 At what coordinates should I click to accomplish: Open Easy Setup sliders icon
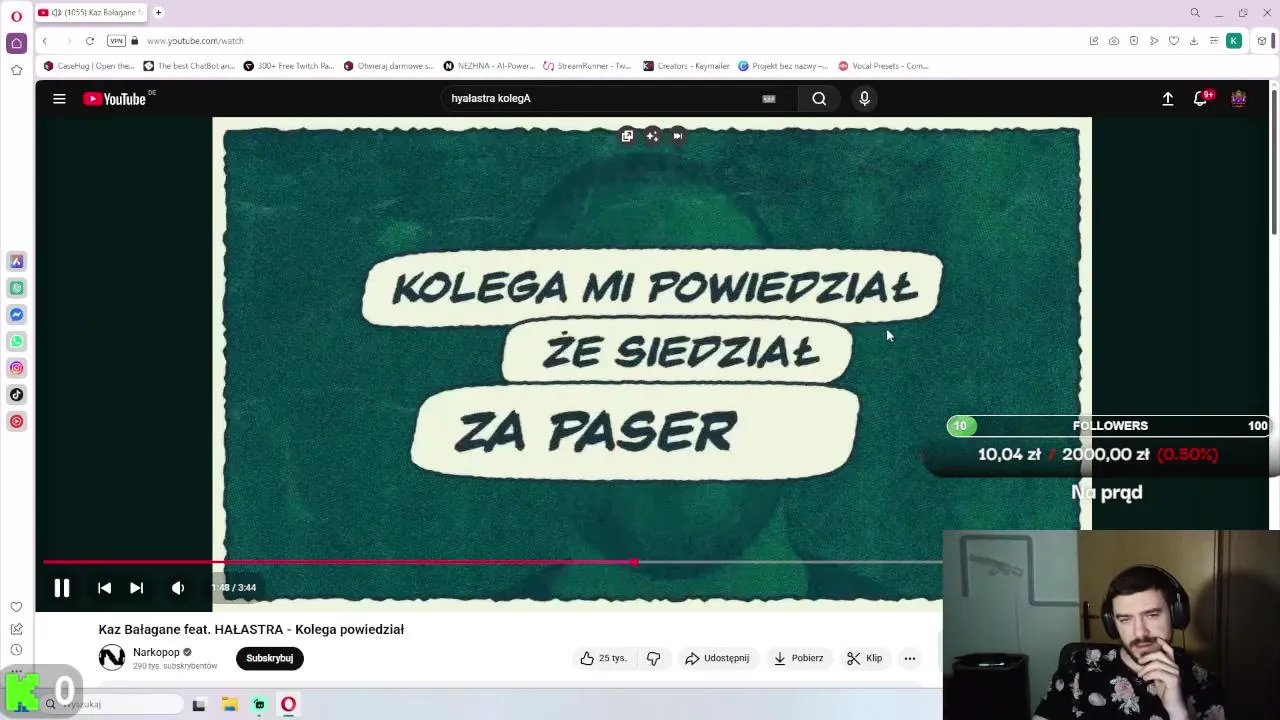click(x=1214, y=41)
